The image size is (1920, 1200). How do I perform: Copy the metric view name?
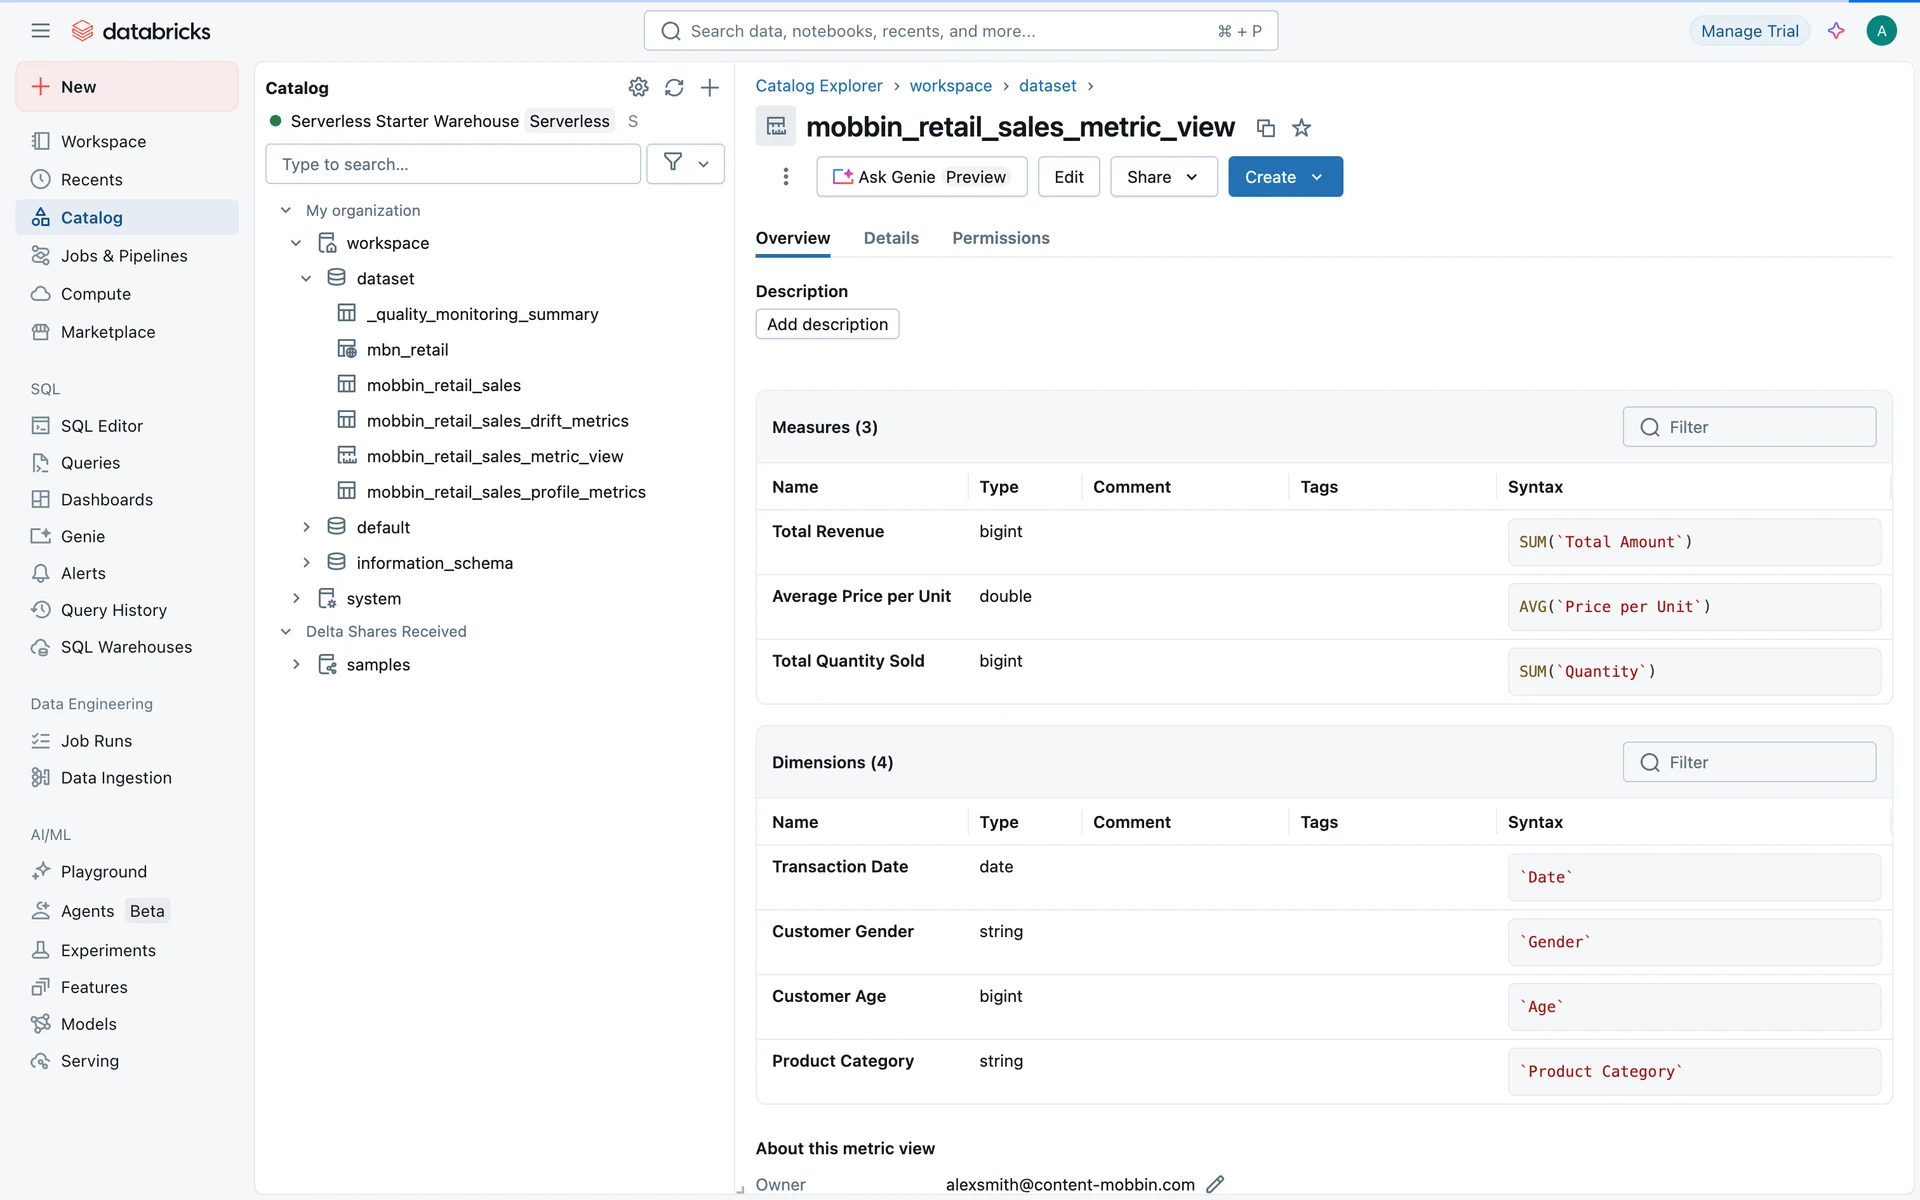(x=1265, y=128)
